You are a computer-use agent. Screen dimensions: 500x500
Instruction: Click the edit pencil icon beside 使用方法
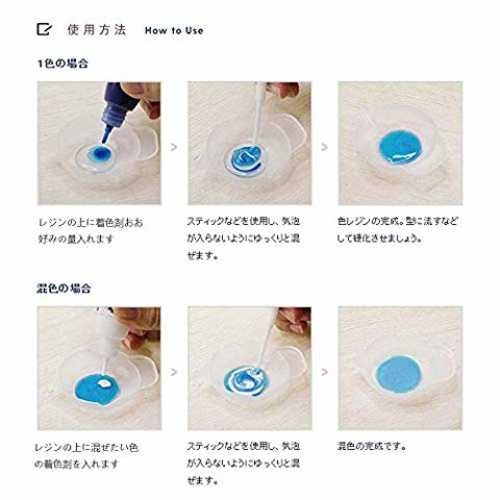click(44, 29)
